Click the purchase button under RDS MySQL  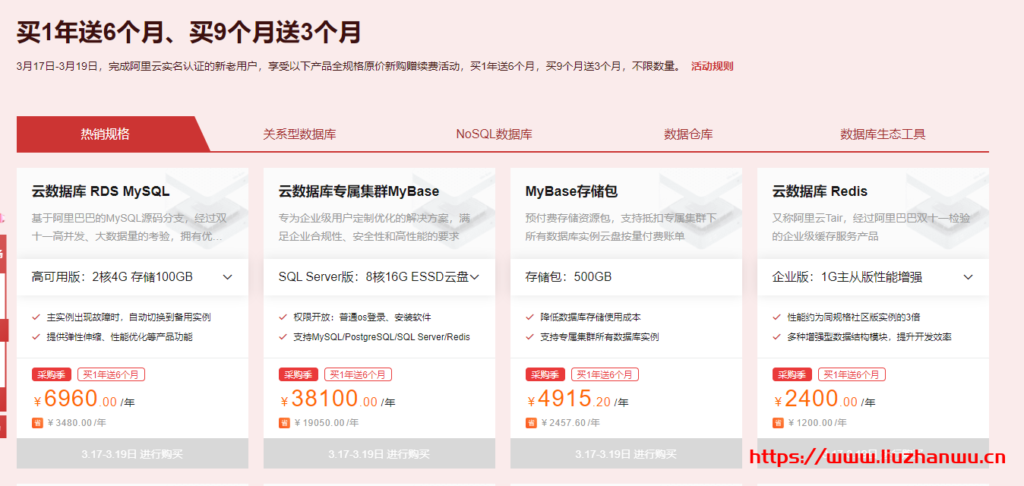(x=132, y=453)
